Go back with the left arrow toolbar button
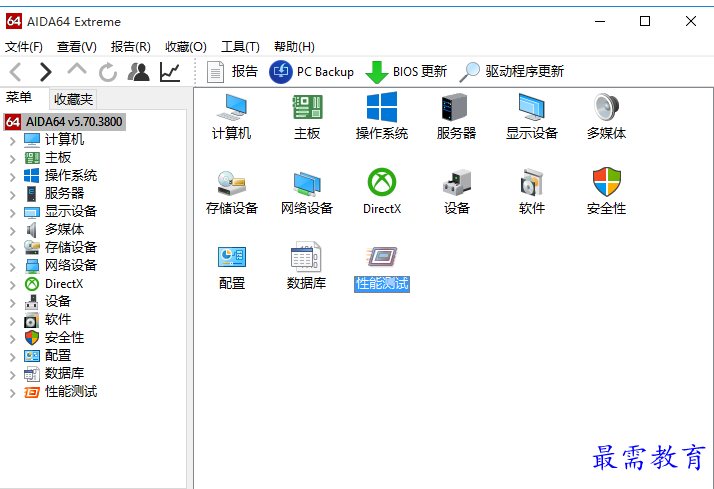The width and height of the screenshot is (714, 489). [16, 72]
